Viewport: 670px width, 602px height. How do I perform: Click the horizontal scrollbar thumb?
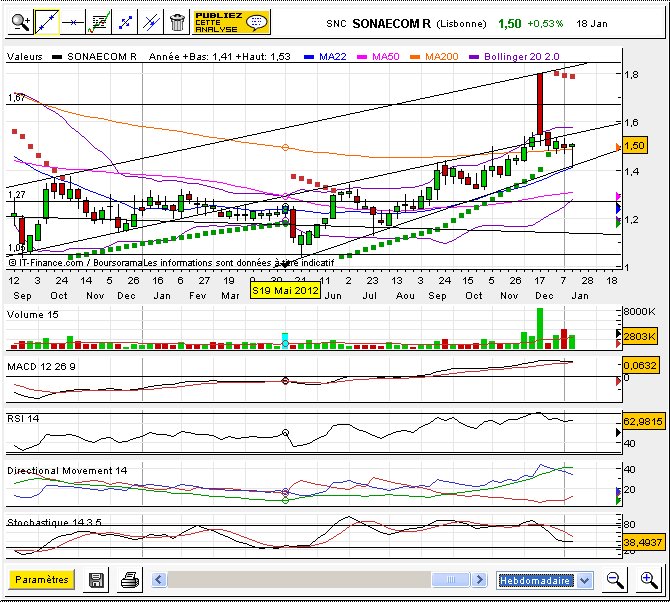tap(451, 580)
